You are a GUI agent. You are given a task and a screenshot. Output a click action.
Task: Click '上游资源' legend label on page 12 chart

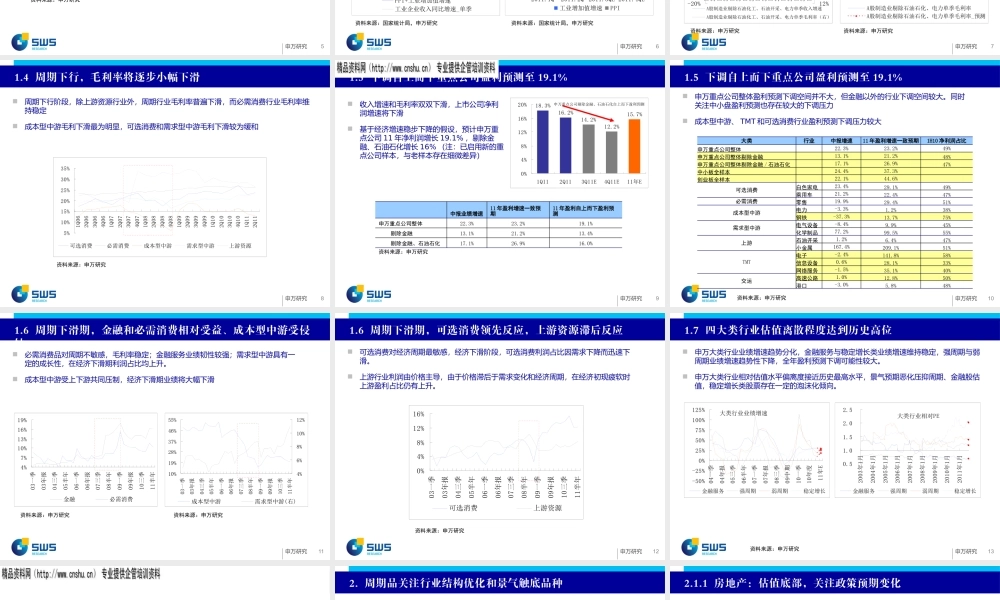pos(547,508)
